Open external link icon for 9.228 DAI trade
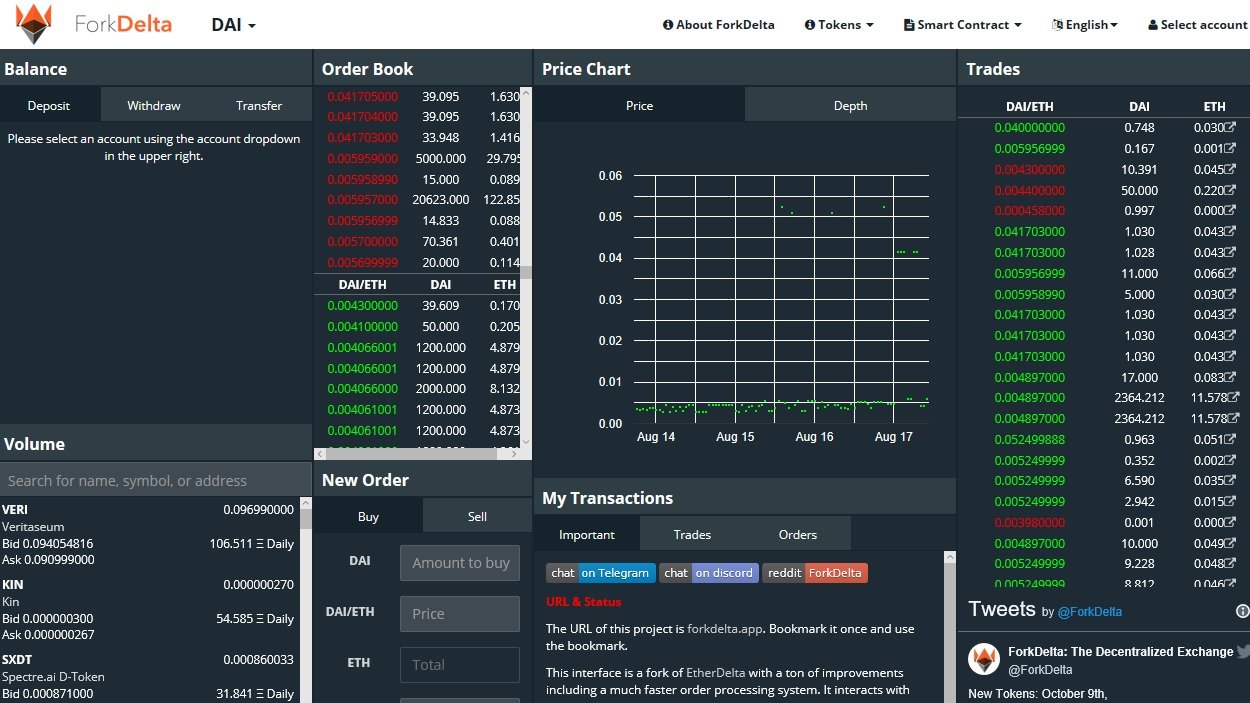The width and height of the screenshot is (1250, 703). tap(1231, 564)
